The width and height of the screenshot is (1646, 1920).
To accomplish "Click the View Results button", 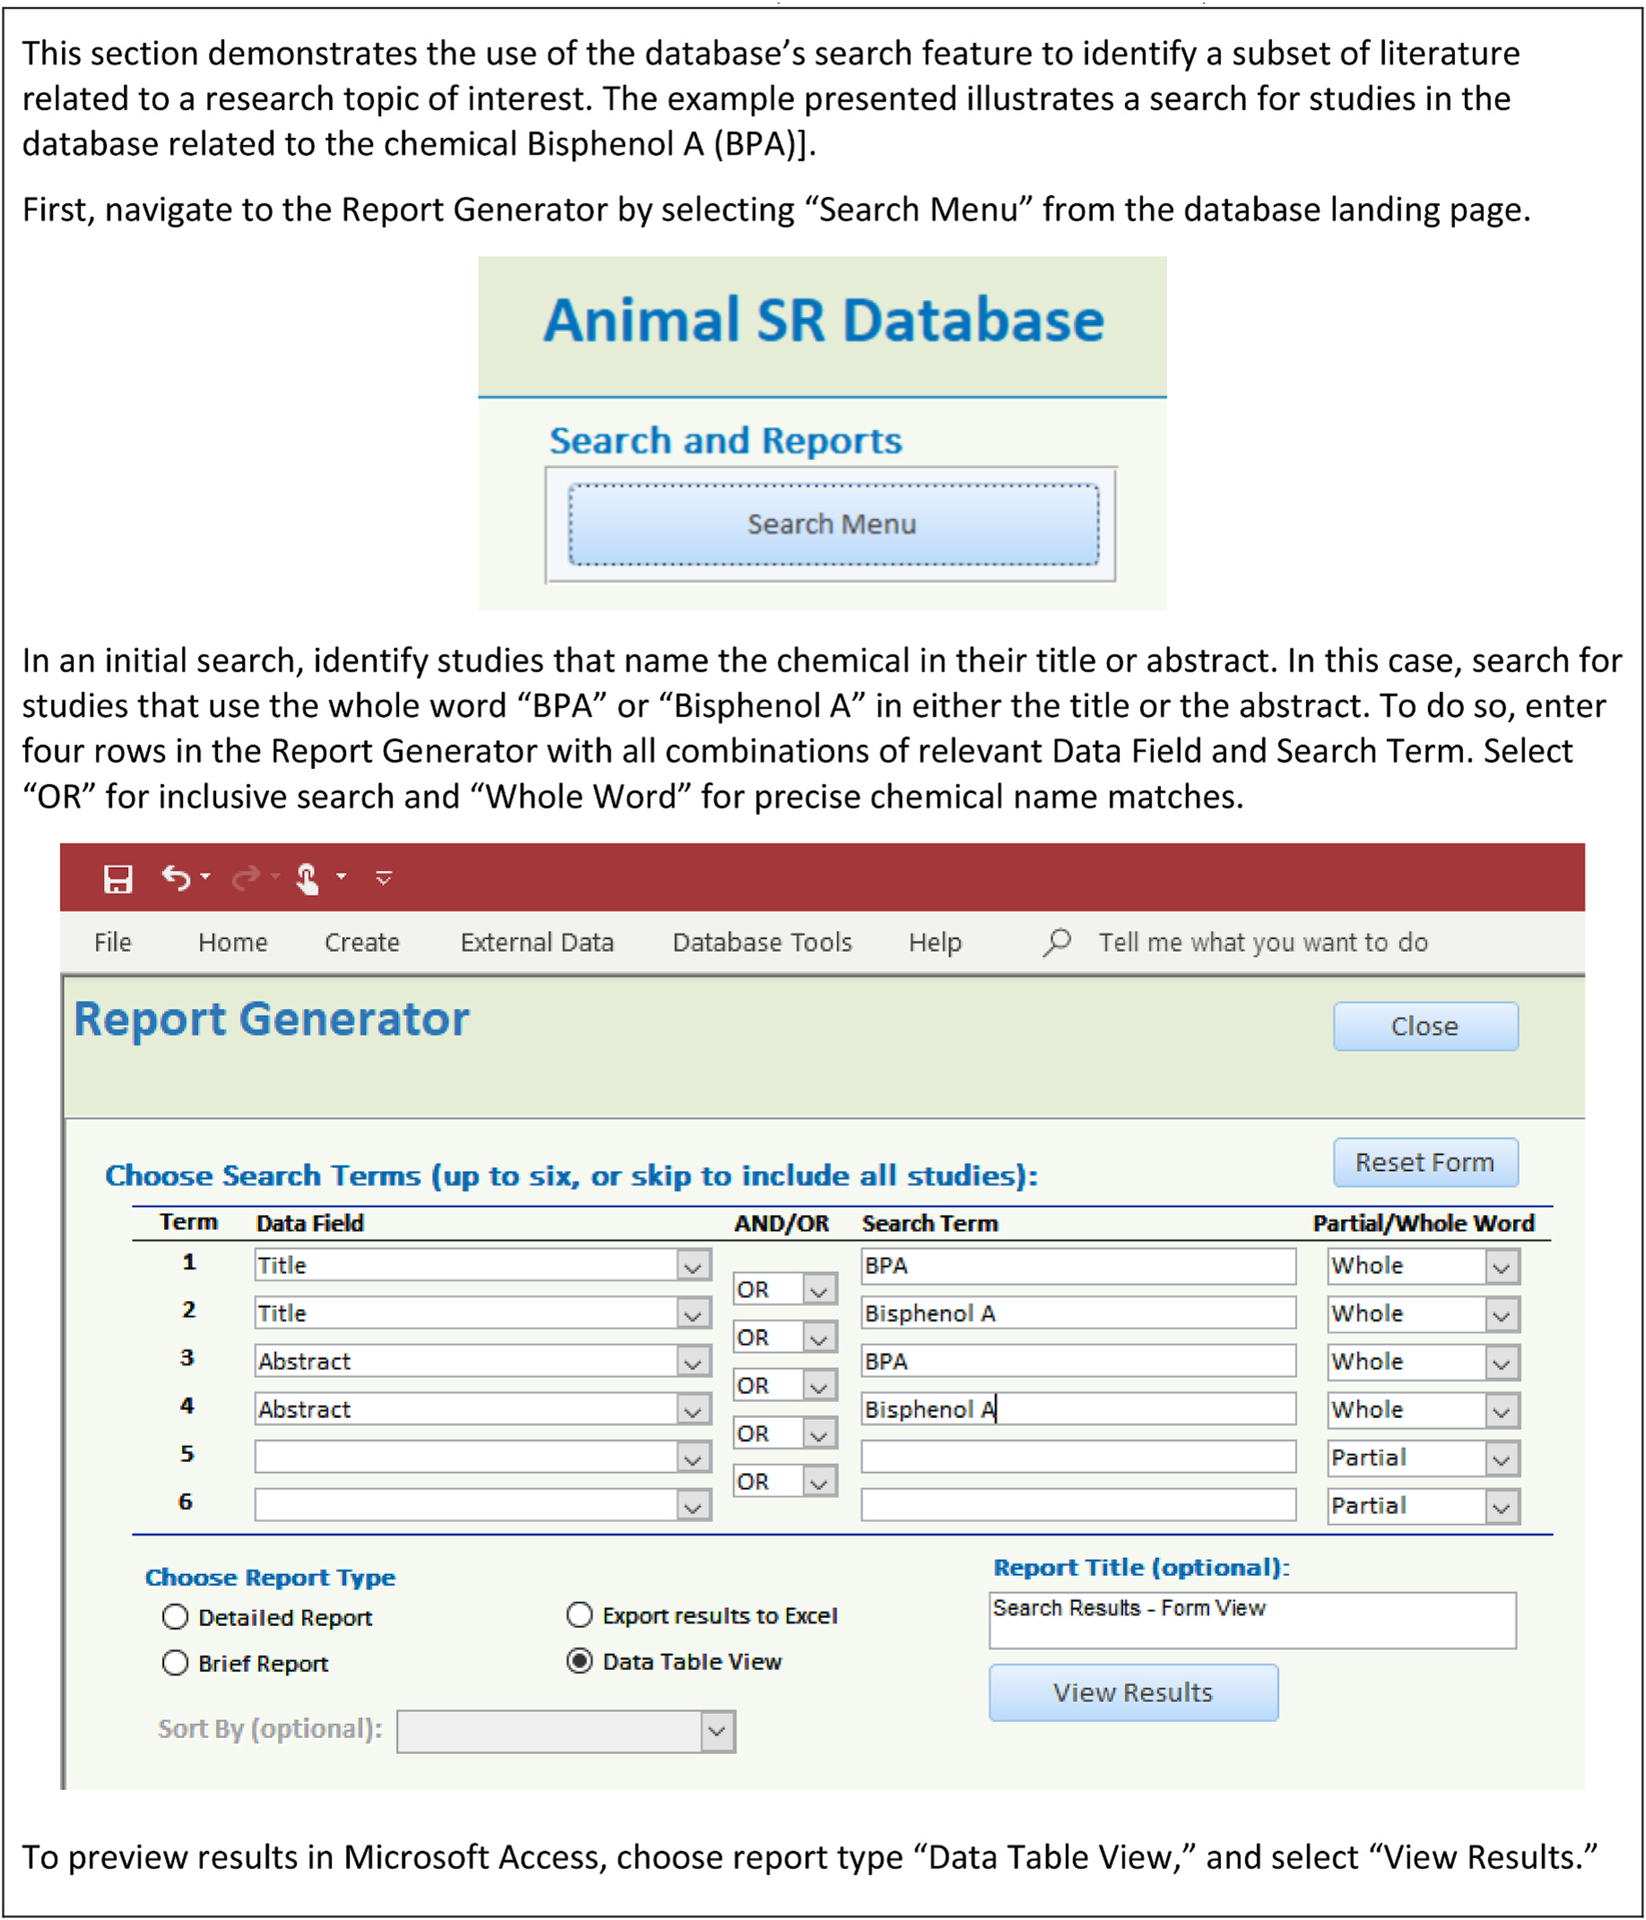I will 1132,1692.
